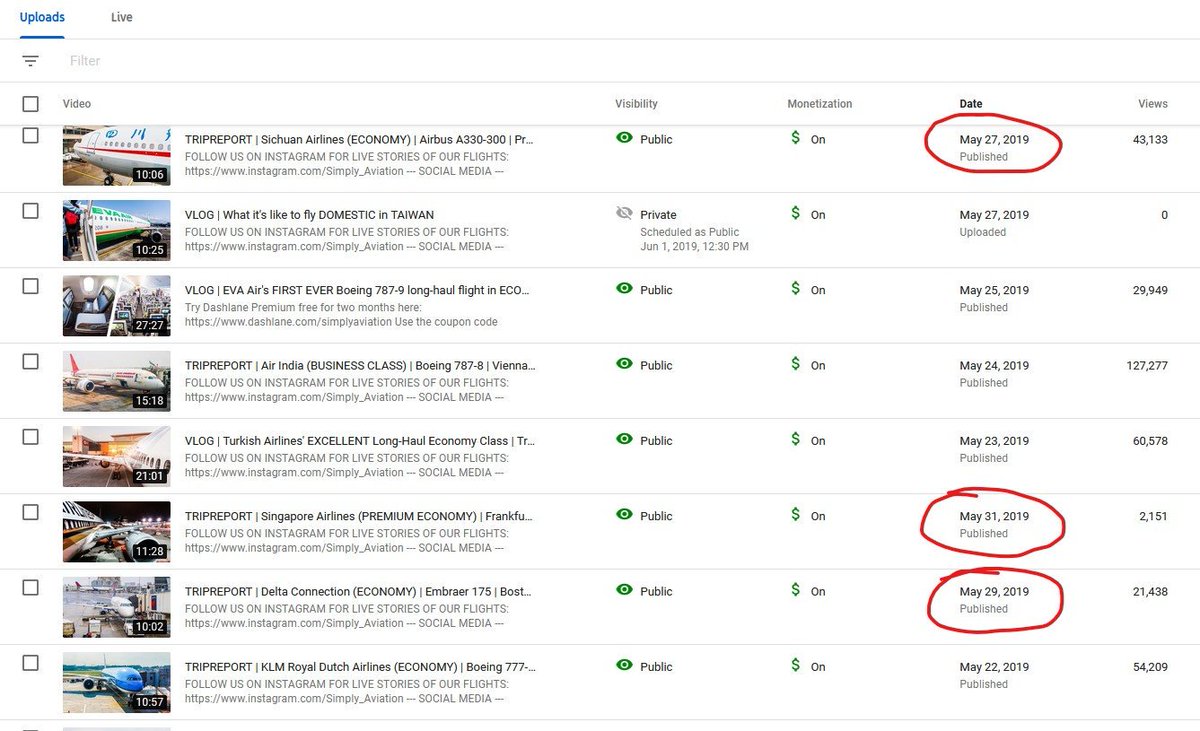Select the Delta Connection video checkbox
Screen dimensions: 1200x731
coord(31,587)
